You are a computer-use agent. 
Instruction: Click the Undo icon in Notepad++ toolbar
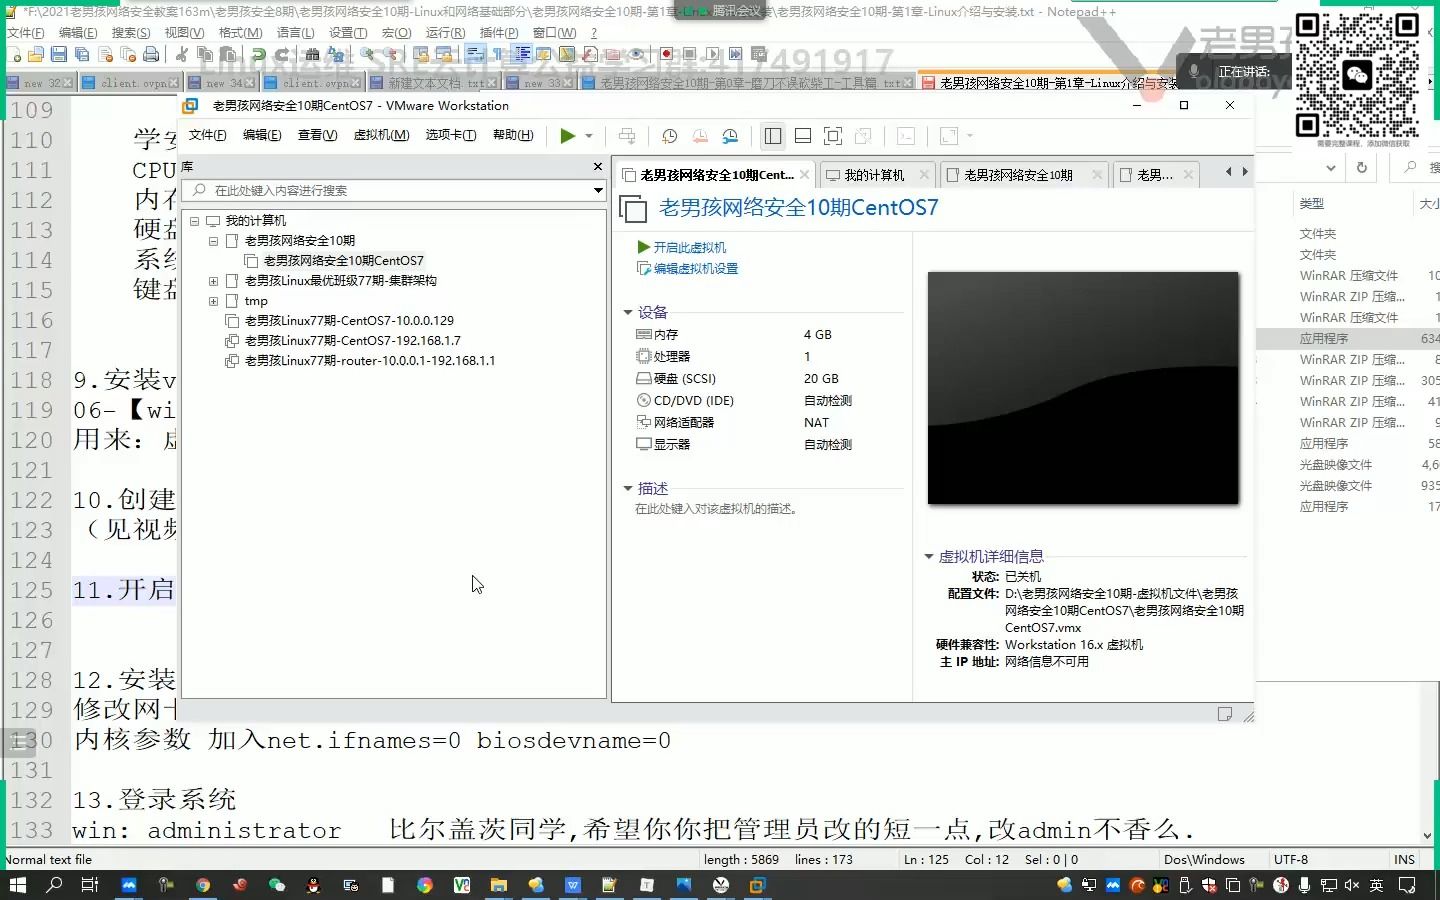point(259,54)
